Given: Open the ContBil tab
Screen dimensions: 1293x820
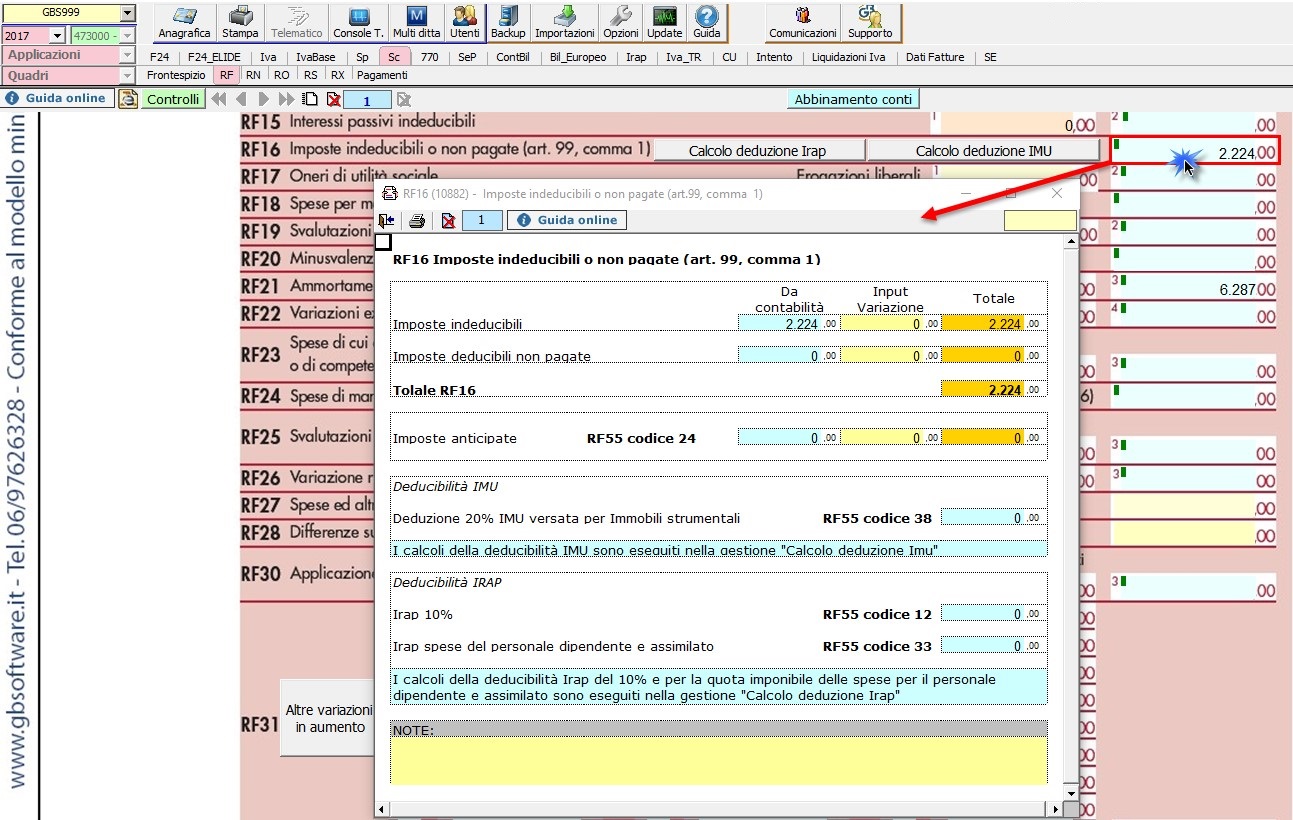Looking at the screenshot, I should tap(513, 57).
